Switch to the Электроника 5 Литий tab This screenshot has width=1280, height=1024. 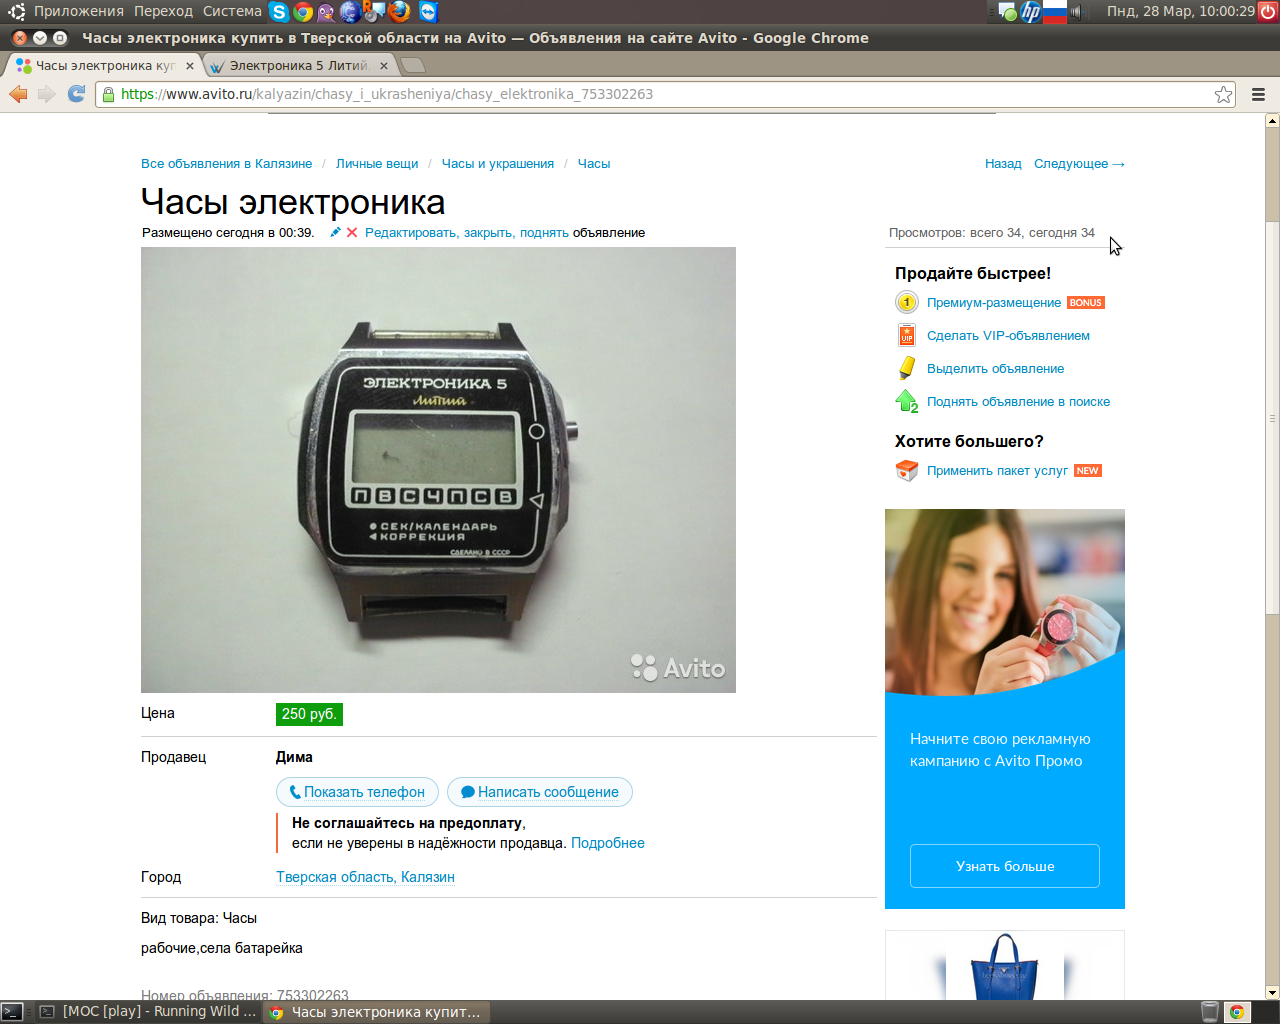(x=298, y=66)
